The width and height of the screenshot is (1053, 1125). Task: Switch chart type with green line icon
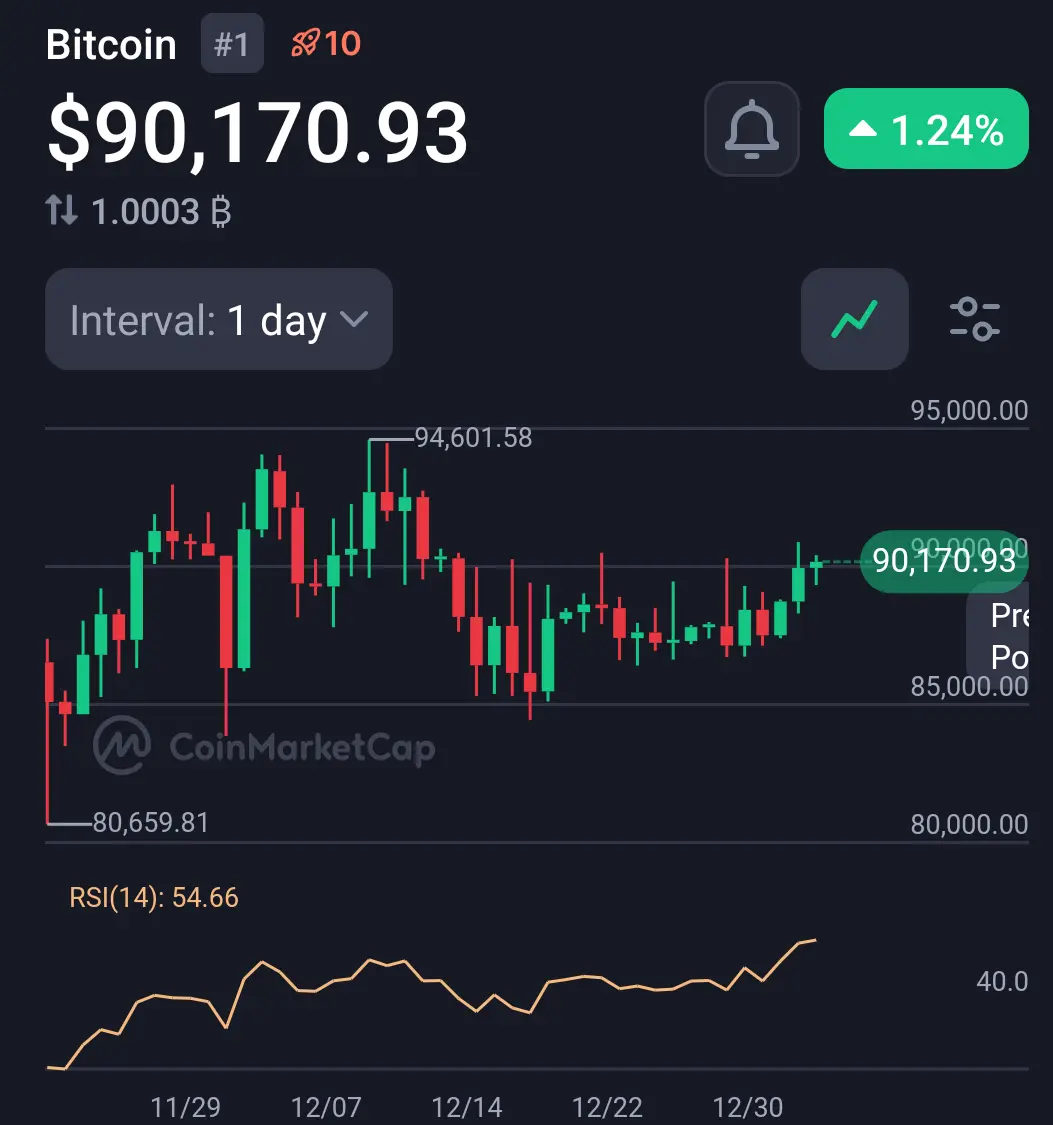[x=854, y=319]
